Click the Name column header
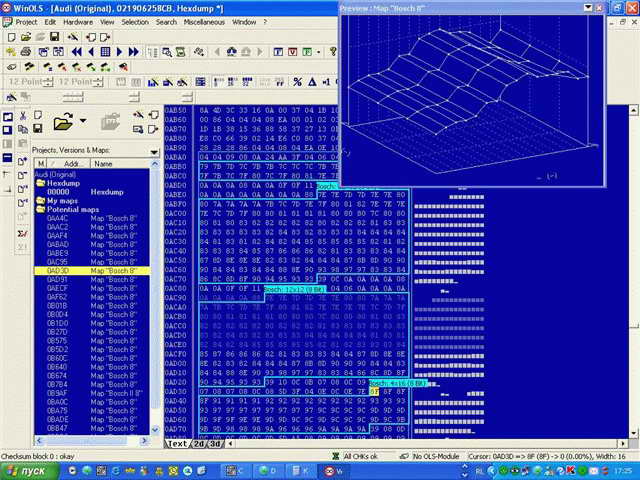 (104, 162)
